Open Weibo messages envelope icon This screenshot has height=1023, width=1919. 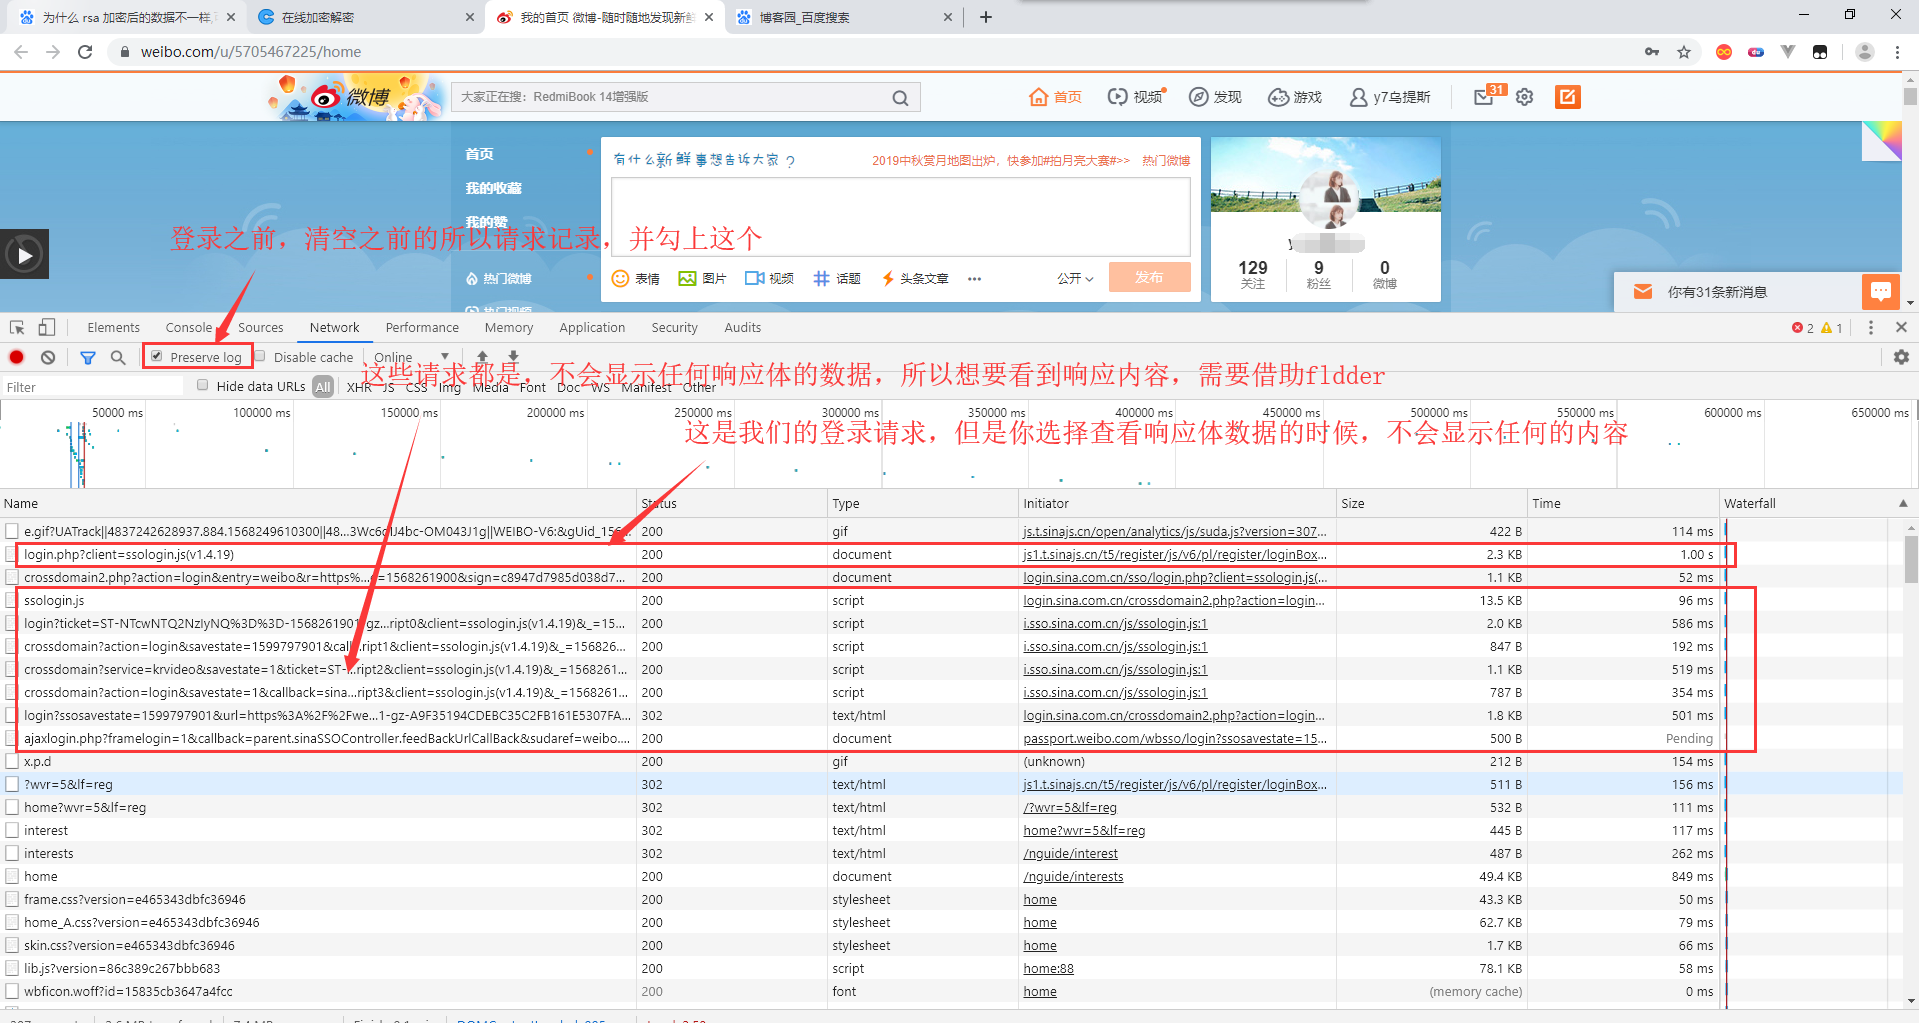click(1484, 97)
